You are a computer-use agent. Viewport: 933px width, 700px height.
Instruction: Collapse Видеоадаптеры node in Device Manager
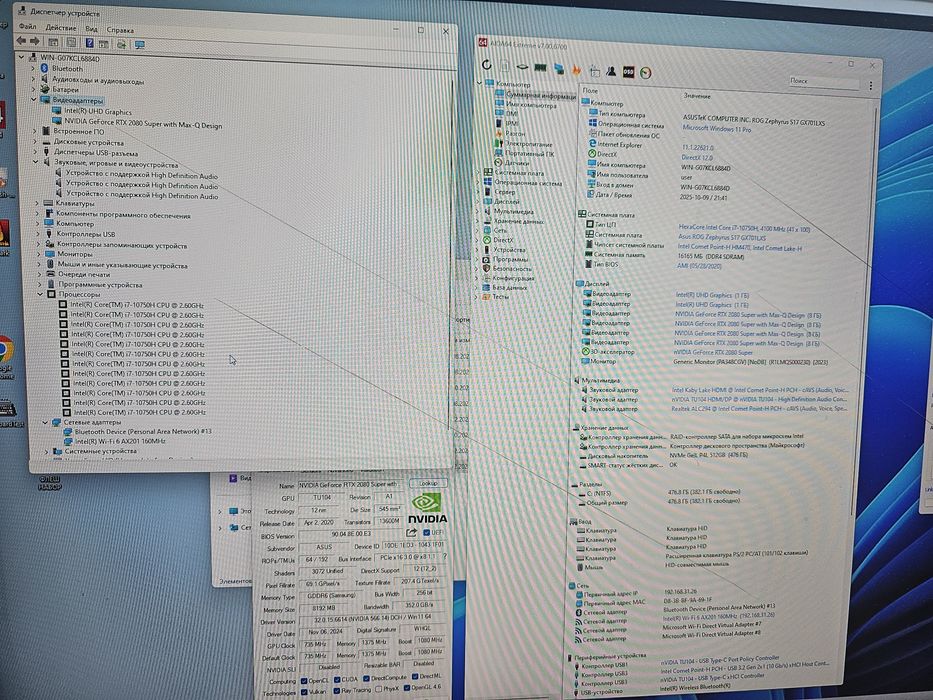pyautogui.click(x=34, y=99)
